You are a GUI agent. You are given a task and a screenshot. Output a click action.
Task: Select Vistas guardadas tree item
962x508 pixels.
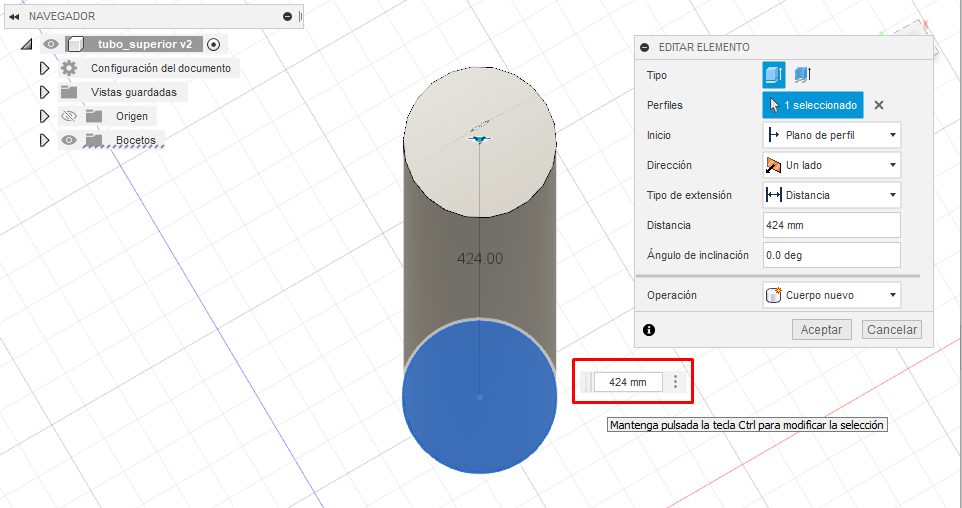(x=134, y=92)
